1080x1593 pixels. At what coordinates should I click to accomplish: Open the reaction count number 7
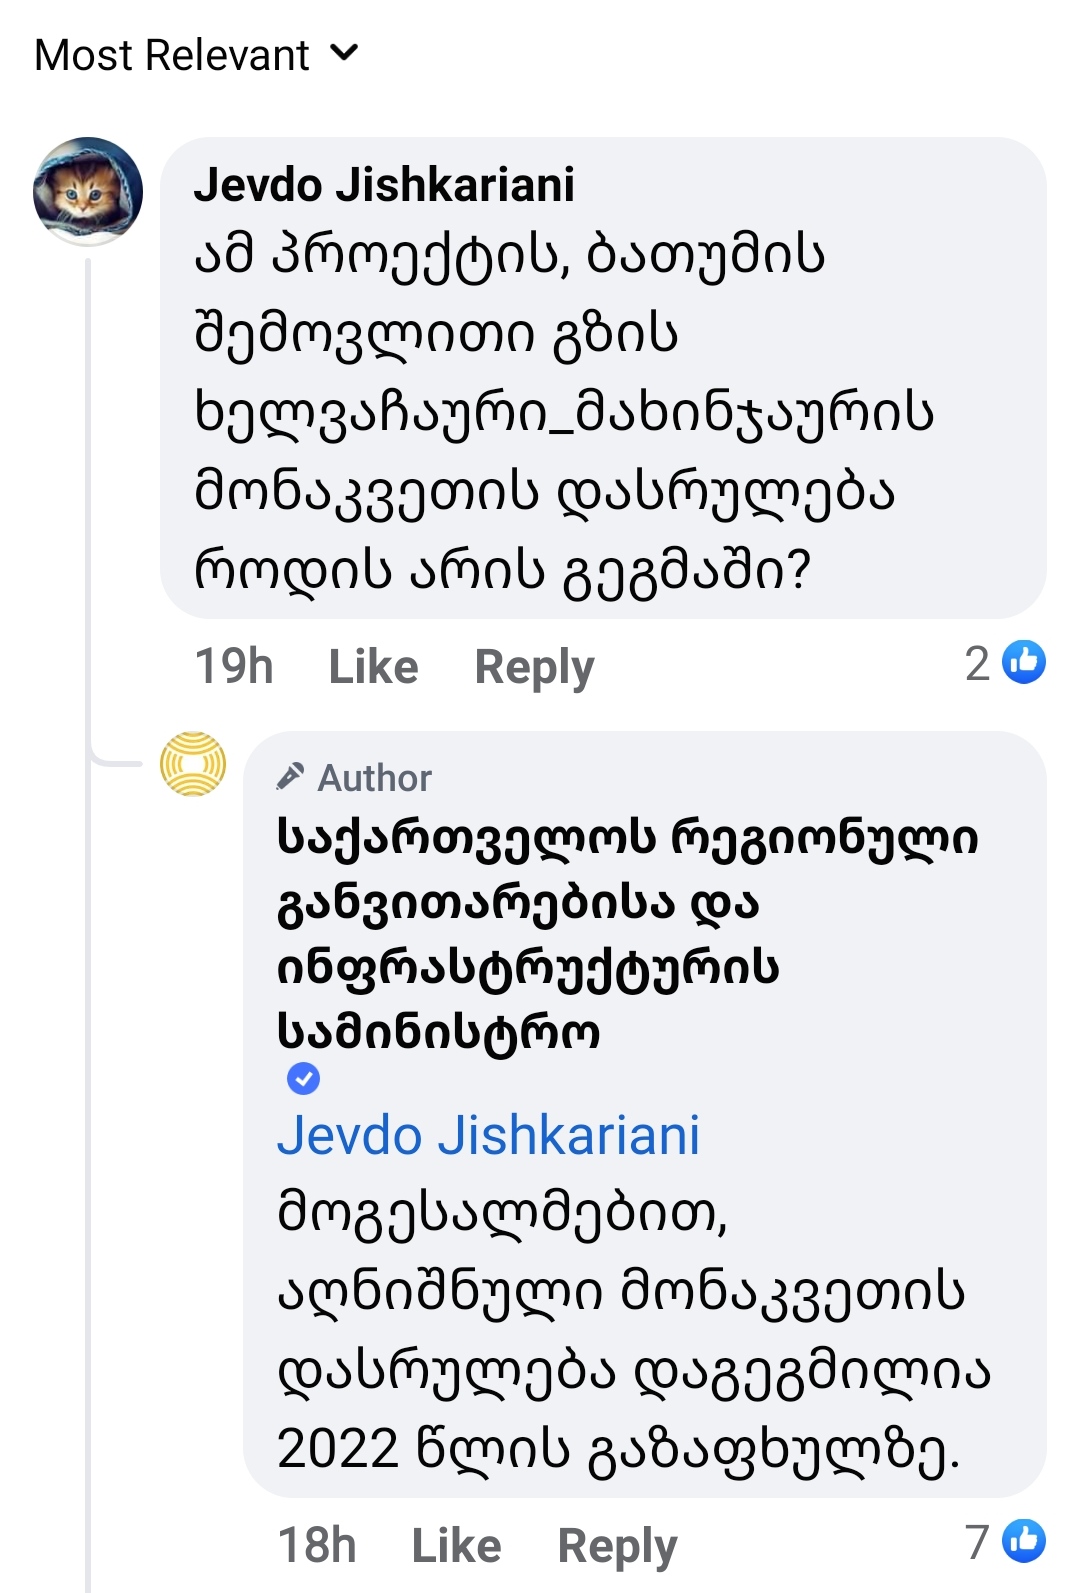pos(977,1541)
